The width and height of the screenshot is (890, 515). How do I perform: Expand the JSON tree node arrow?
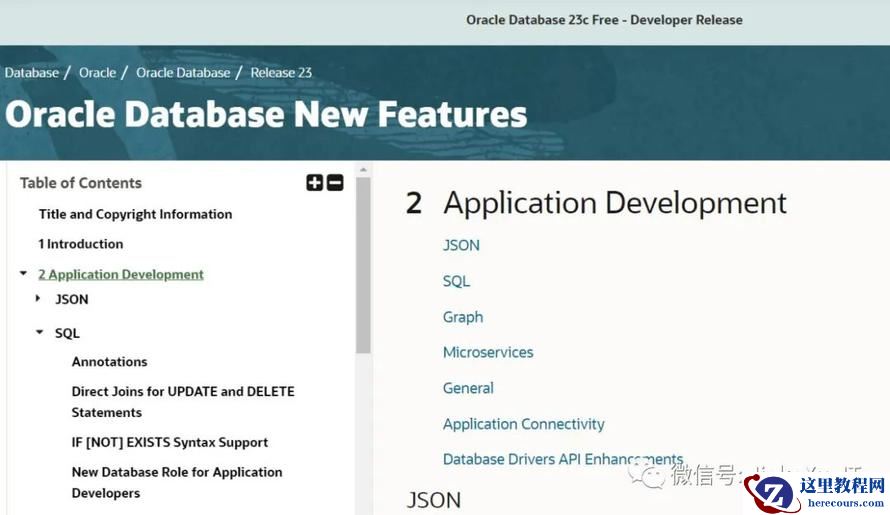[x=38, y=299]
